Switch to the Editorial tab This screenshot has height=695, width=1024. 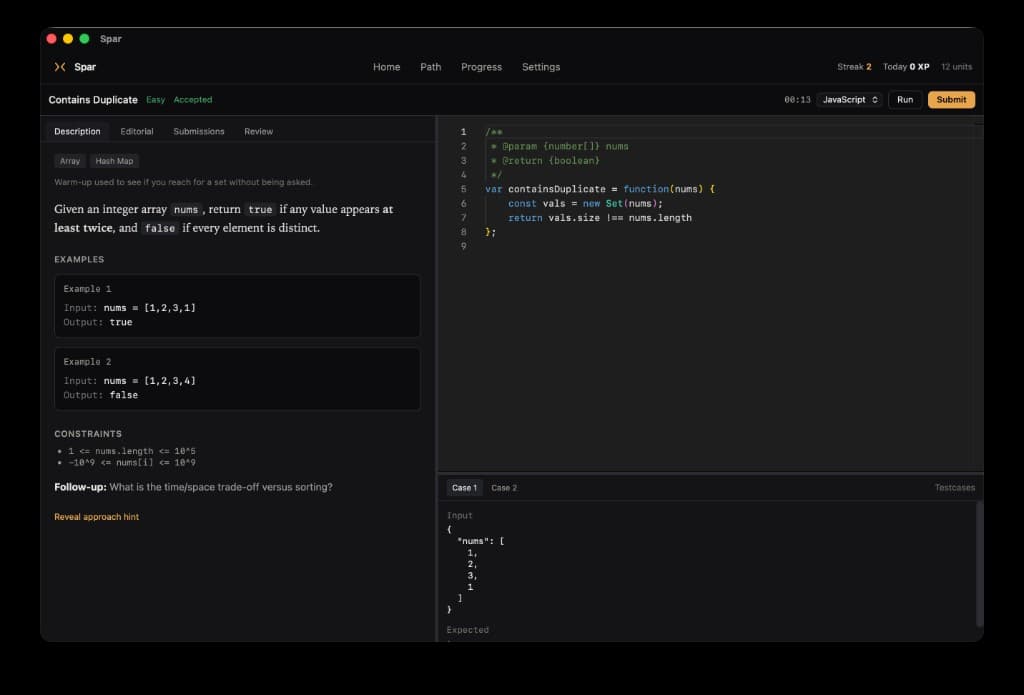coord(136,131)
